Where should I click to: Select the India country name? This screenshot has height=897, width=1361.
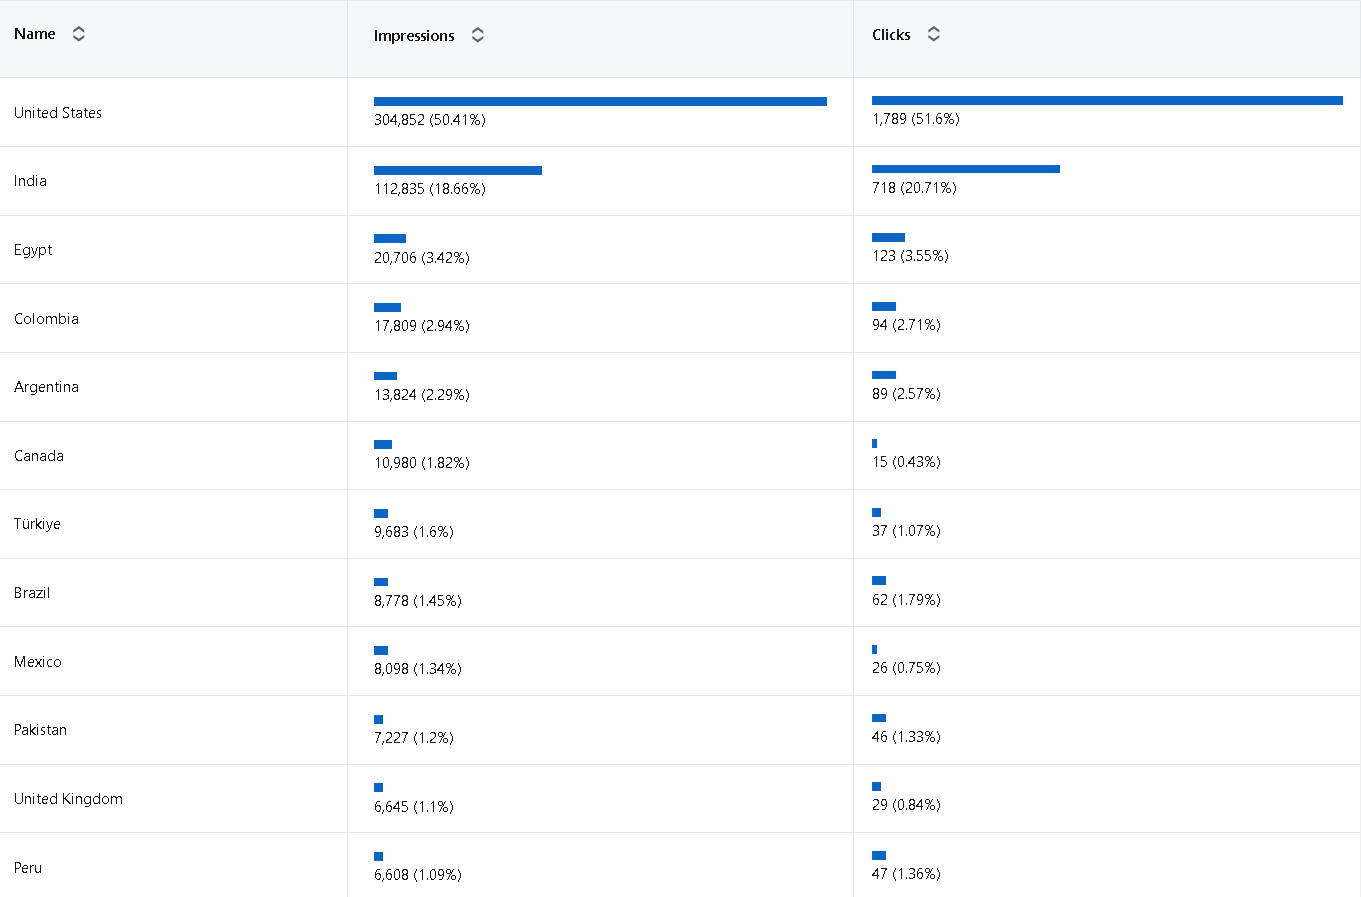point(30,181)
